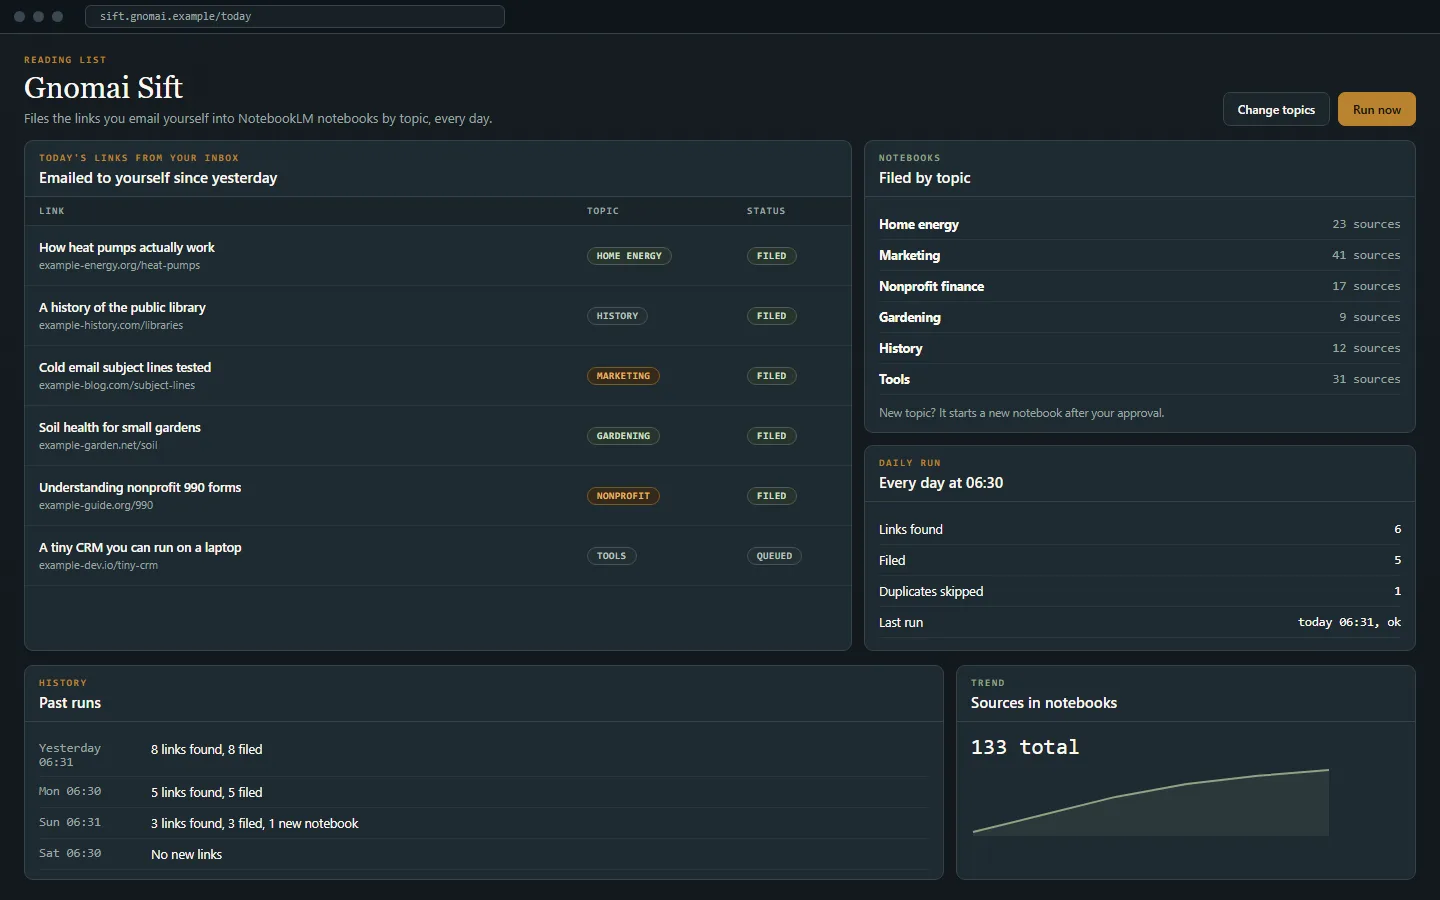Viewport: 1440px width, 900px height.
Task: Click the TOPIC column header
Action: (x=603, y=211)
